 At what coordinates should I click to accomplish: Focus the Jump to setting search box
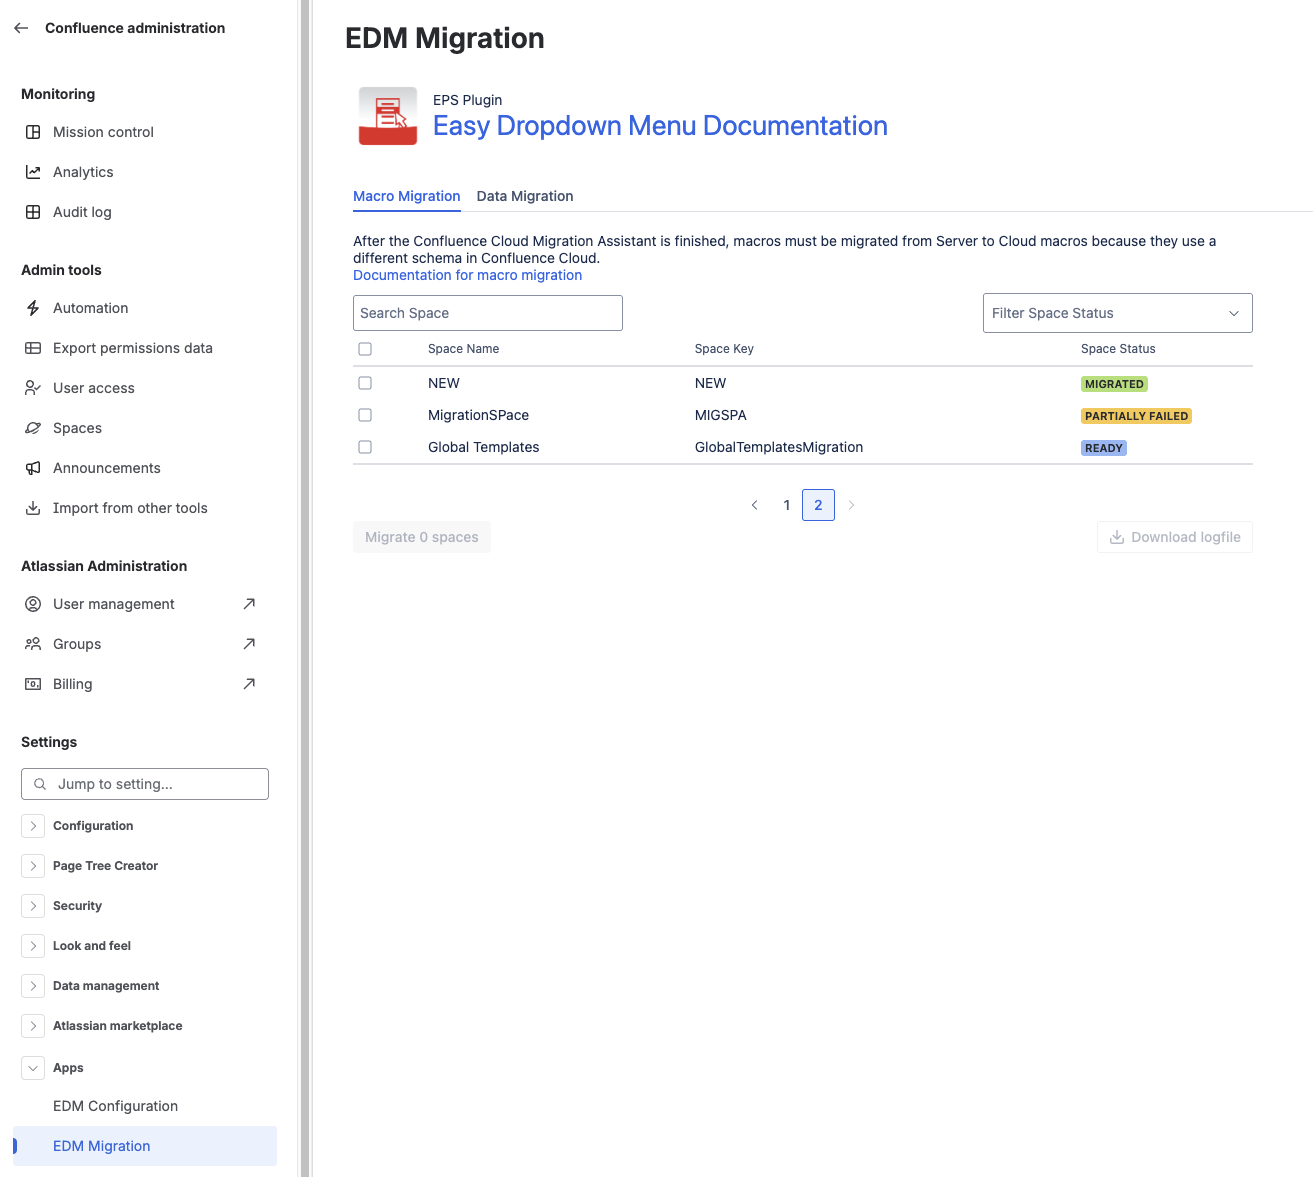145,784
